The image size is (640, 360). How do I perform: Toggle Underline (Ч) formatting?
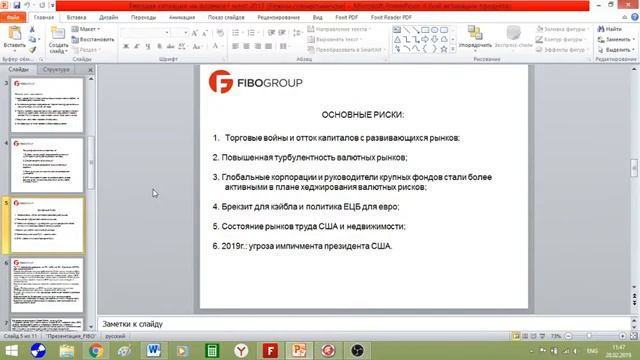pos(148,47)
